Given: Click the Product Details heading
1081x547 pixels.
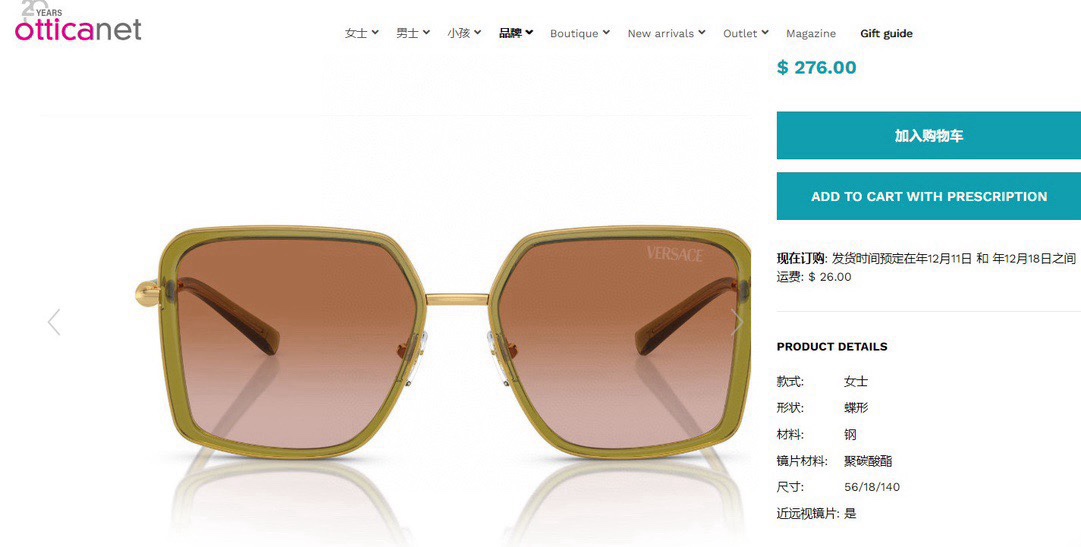Looking at the screenshot, I should point(831,346).
